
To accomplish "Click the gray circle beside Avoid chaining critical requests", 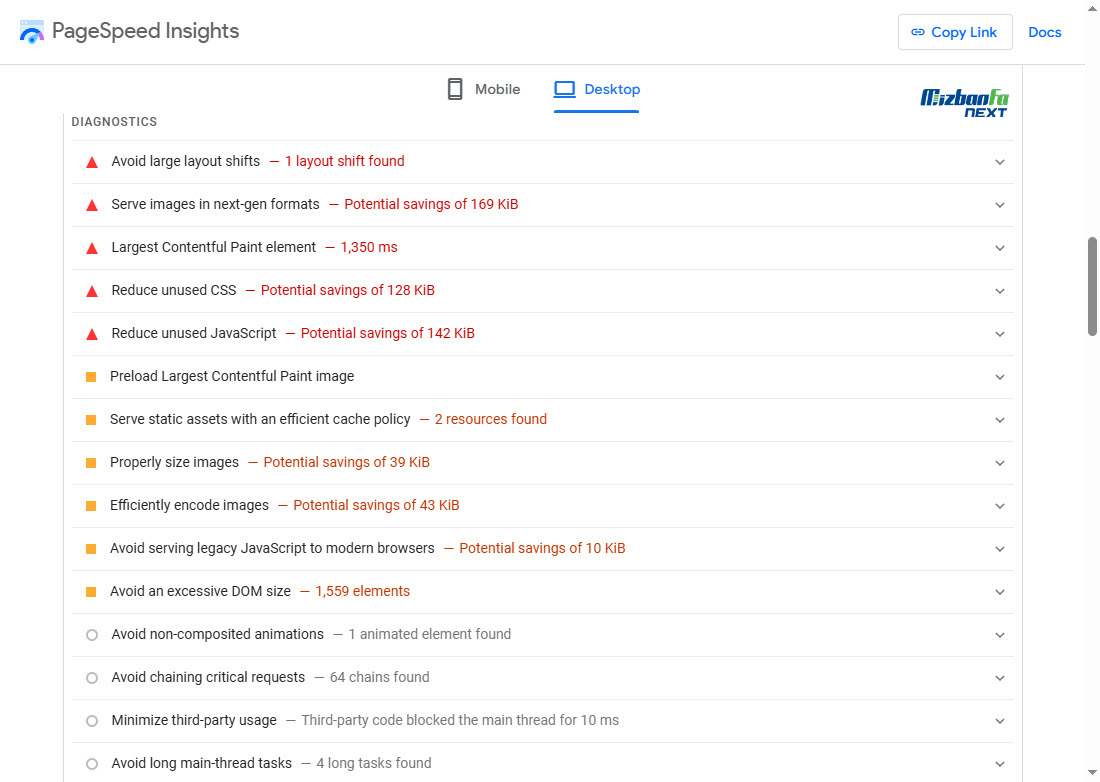I will [92, 678].
